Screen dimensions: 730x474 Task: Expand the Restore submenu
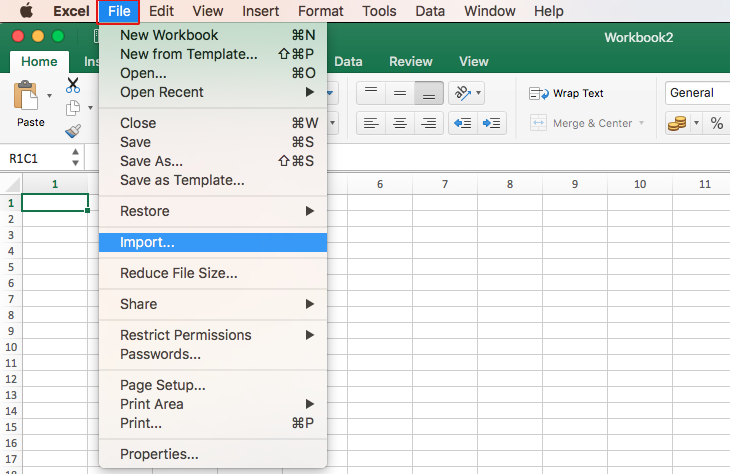213,211
